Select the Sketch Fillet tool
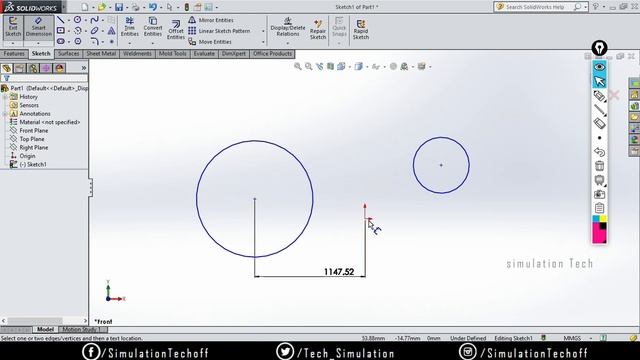The width and height of the screenshot is (640, 360). click(x=95, y=41)
